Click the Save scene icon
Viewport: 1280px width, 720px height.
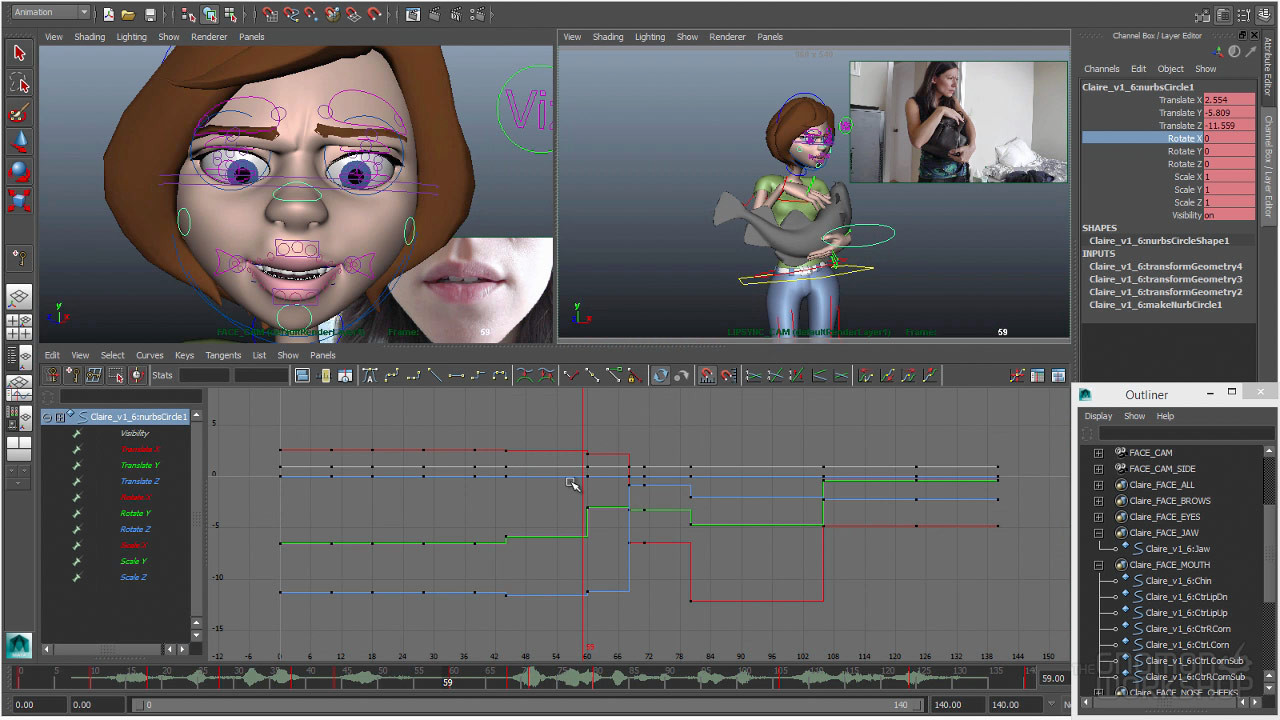[x=150, y=15]
